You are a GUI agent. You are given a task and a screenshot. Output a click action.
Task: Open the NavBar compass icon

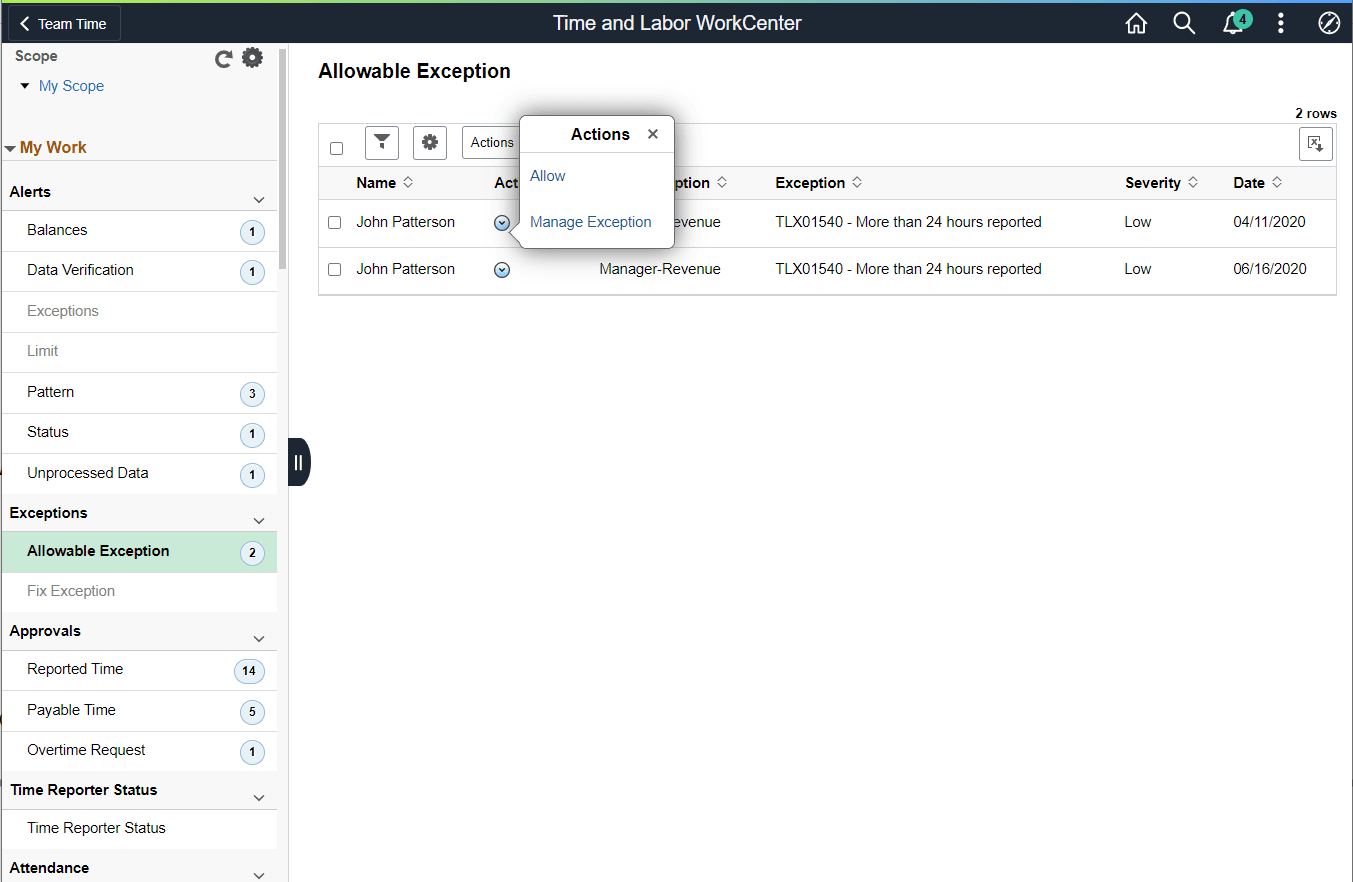pyautogui.click(x=1328, y=22)
